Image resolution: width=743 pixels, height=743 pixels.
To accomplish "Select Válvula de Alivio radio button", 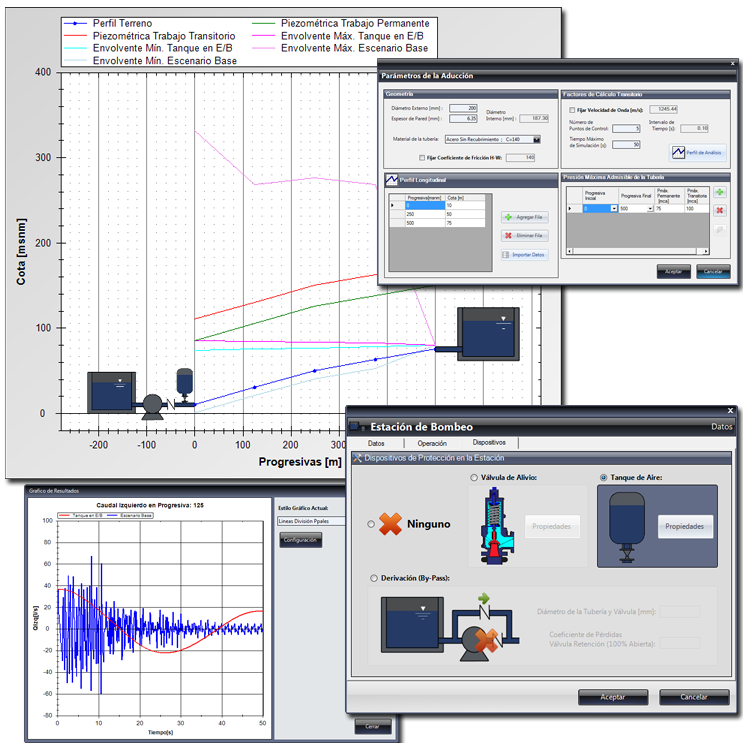I will pos(474,478).
